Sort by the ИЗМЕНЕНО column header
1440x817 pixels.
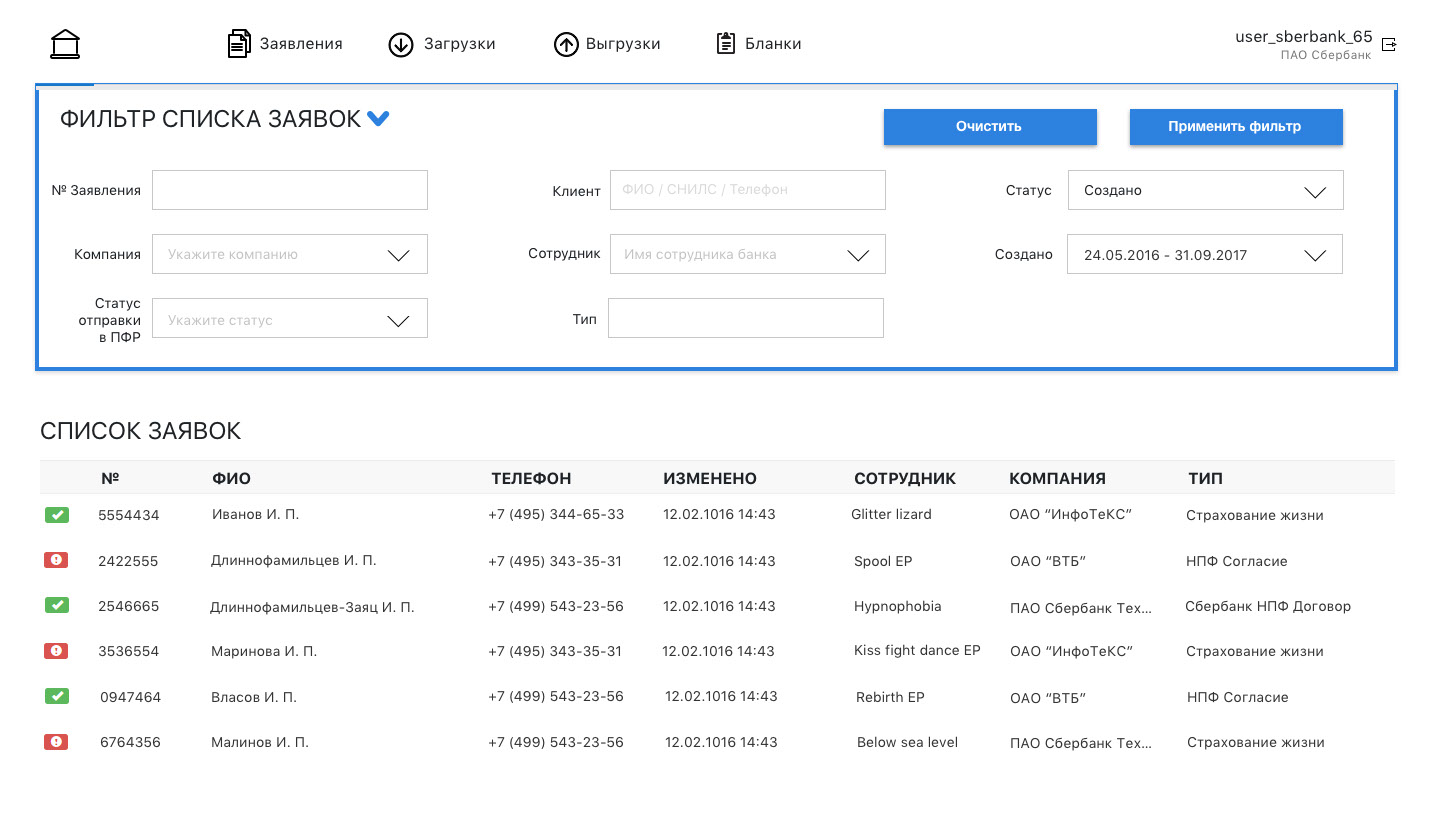(x=710, y=478)
